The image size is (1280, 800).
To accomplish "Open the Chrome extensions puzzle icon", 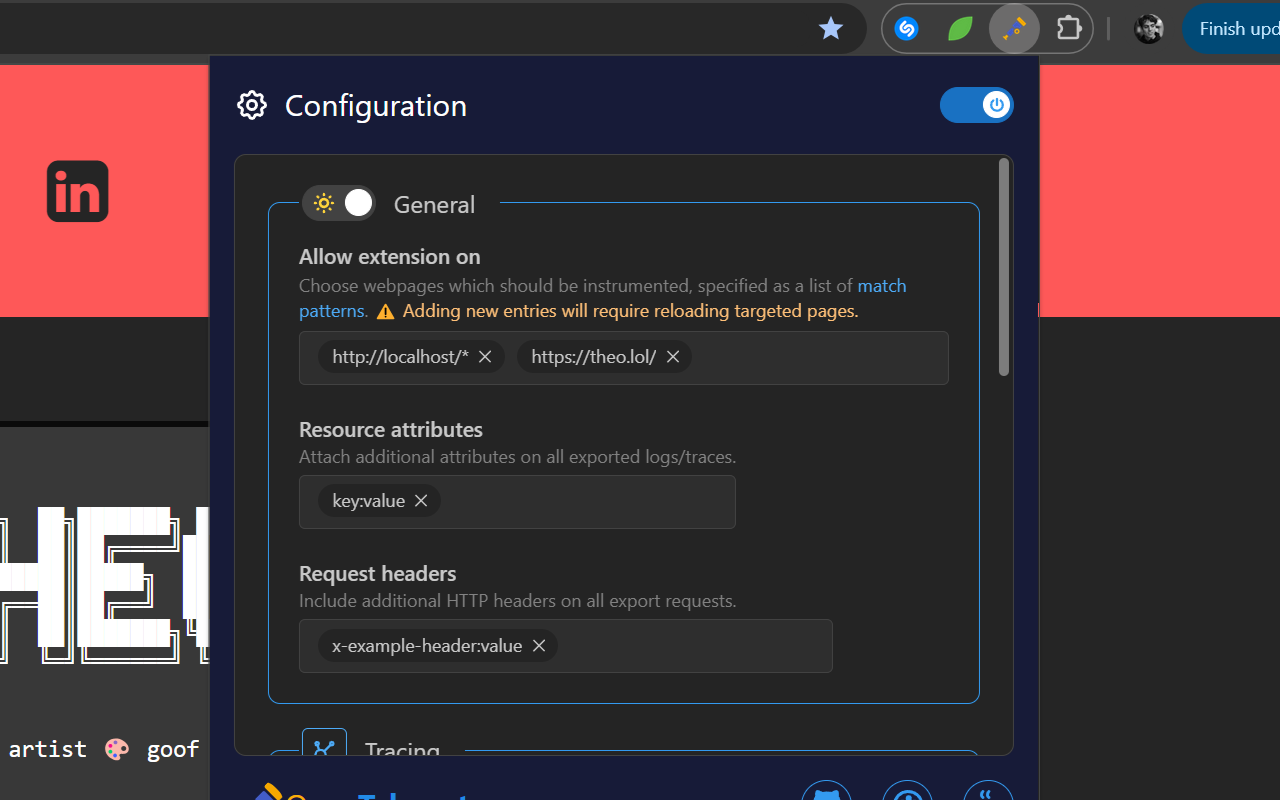I will [x=1068, y=28].
